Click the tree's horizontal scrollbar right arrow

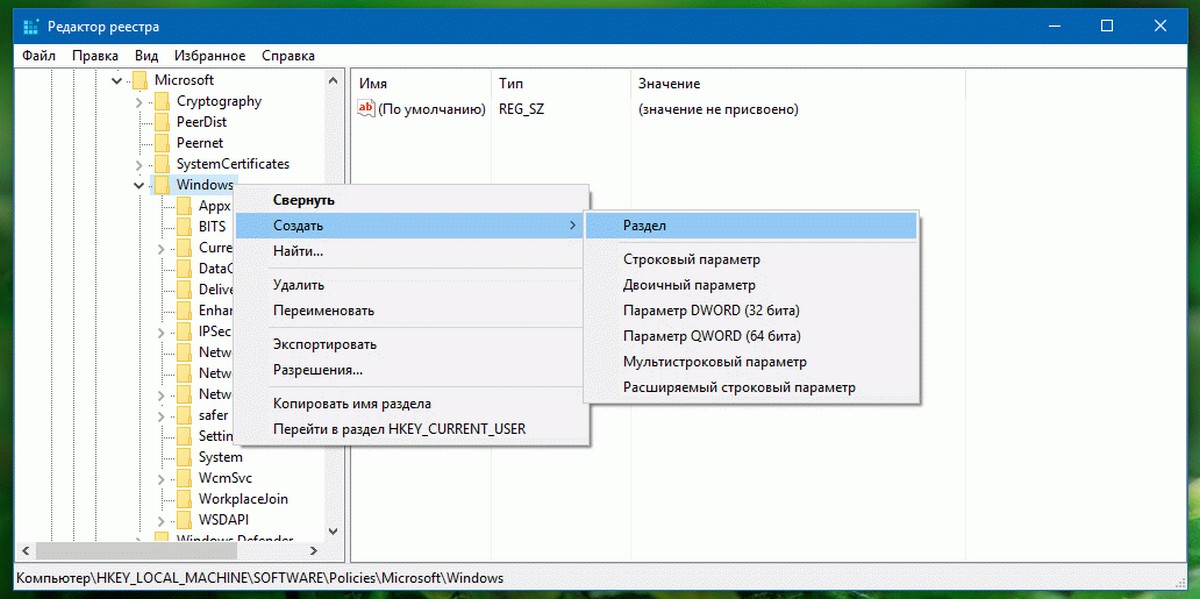(x=312, y=550)
